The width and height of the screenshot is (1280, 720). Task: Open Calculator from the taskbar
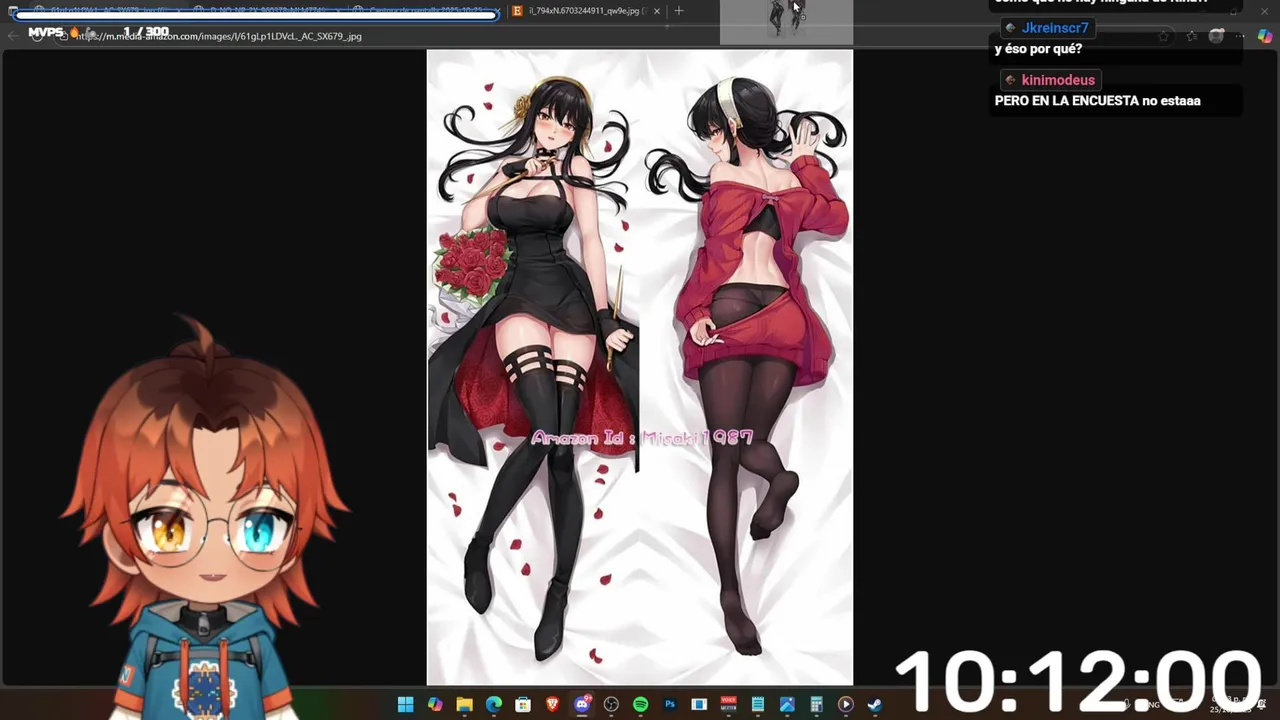coord(816,705)
